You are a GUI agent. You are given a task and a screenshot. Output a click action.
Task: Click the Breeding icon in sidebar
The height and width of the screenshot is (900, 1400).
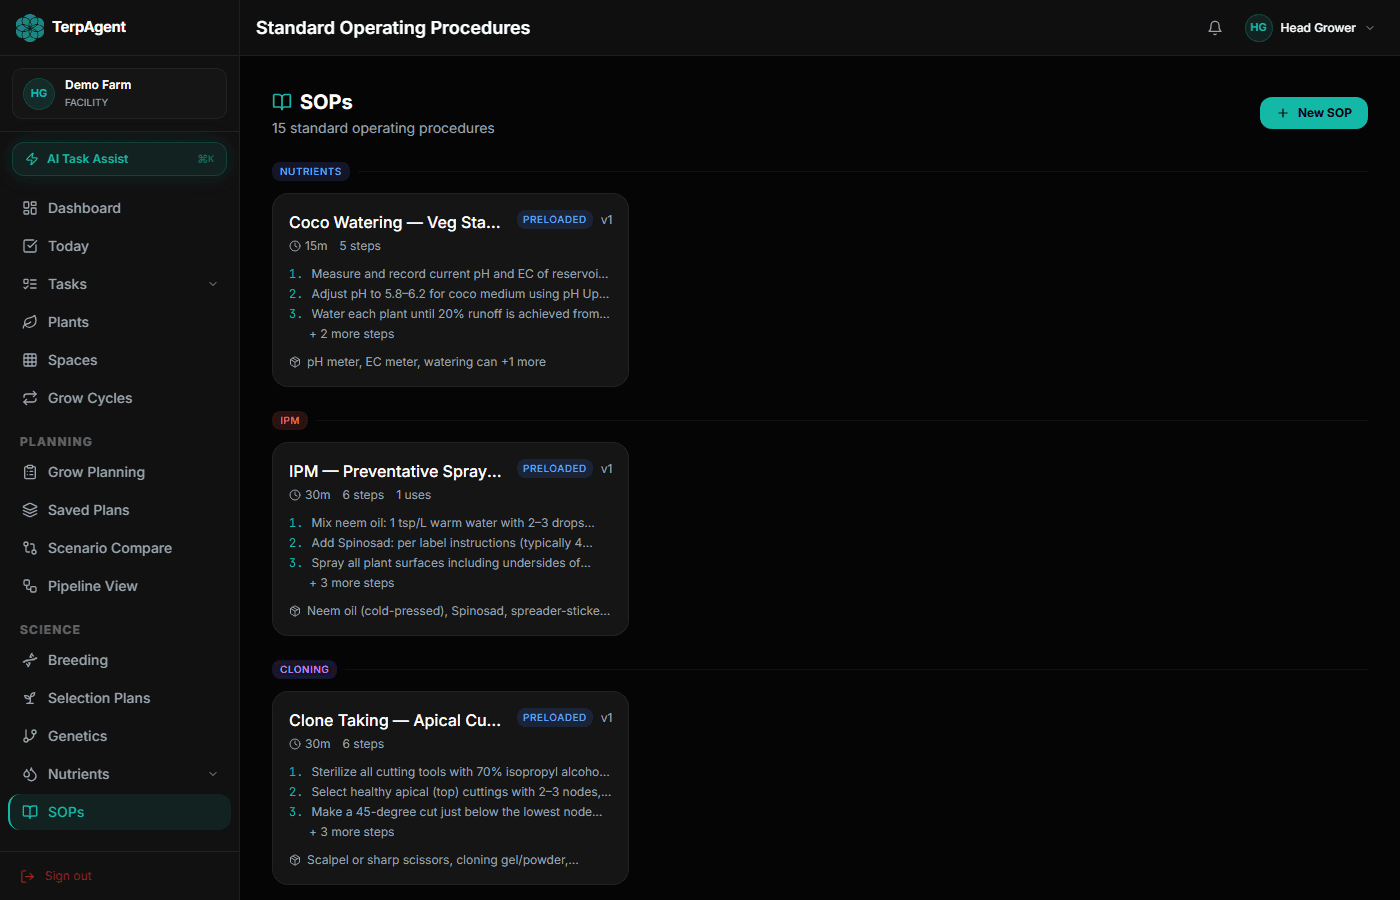click(30, 660)
